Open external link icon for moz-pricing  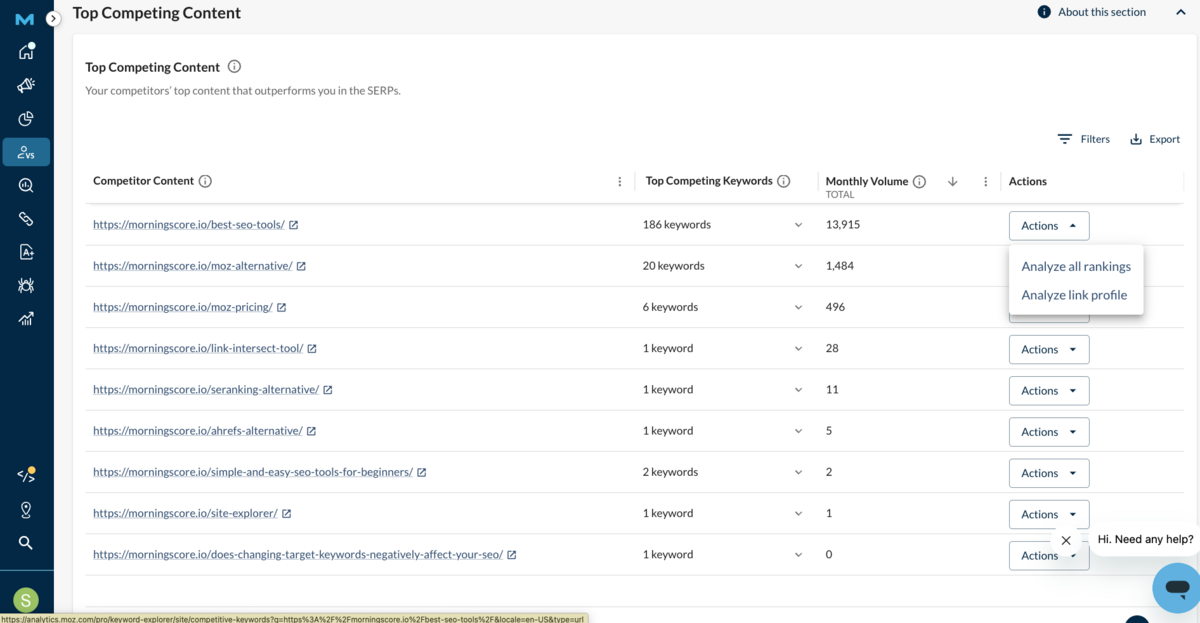(282, 307)
